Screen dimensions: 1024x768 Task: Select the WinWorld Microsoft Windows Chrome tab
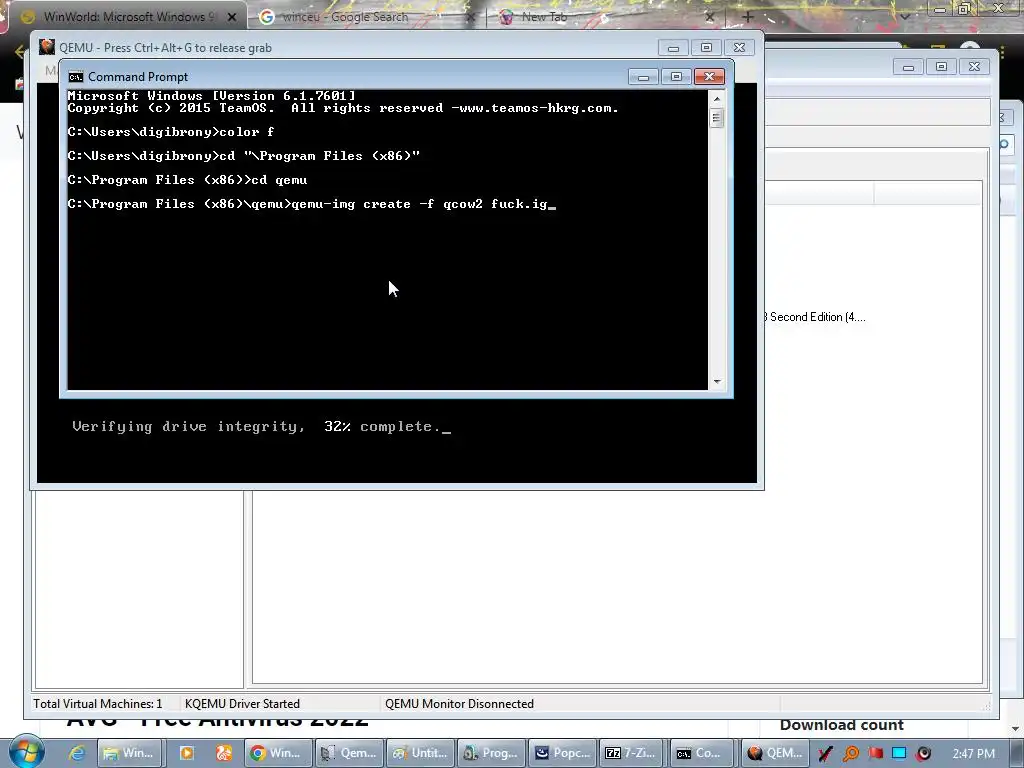click(129, 17)
